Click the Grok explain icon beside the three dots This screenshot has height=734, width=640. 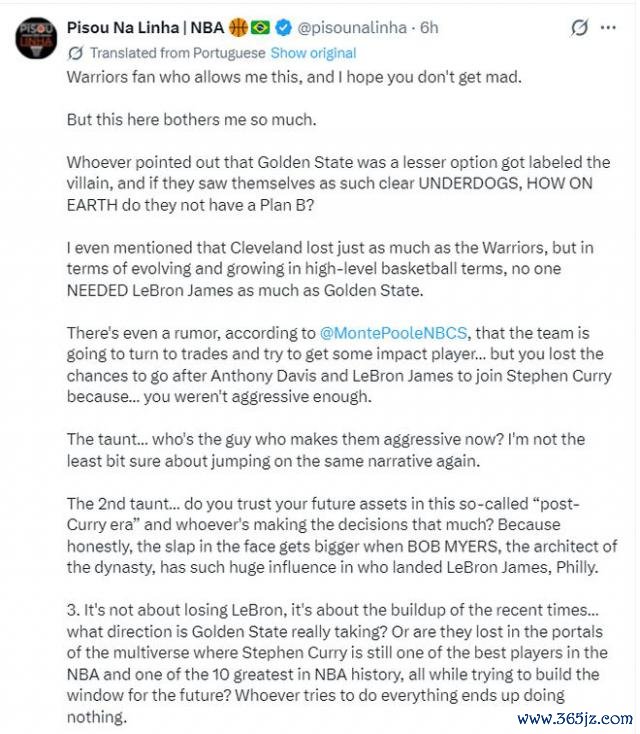point(579,28)
